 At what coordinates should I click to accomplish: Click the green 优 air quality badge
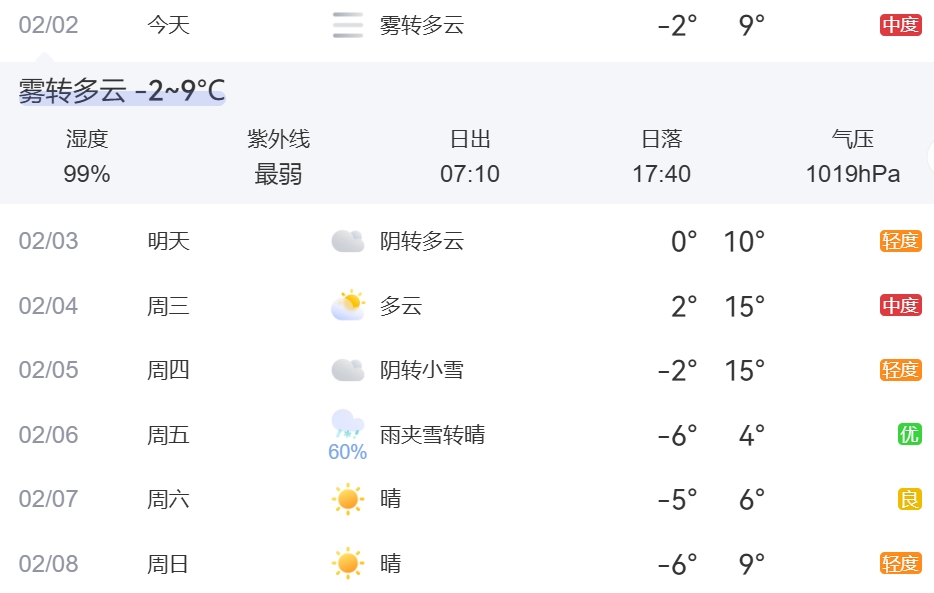click(x=909, y=434)
